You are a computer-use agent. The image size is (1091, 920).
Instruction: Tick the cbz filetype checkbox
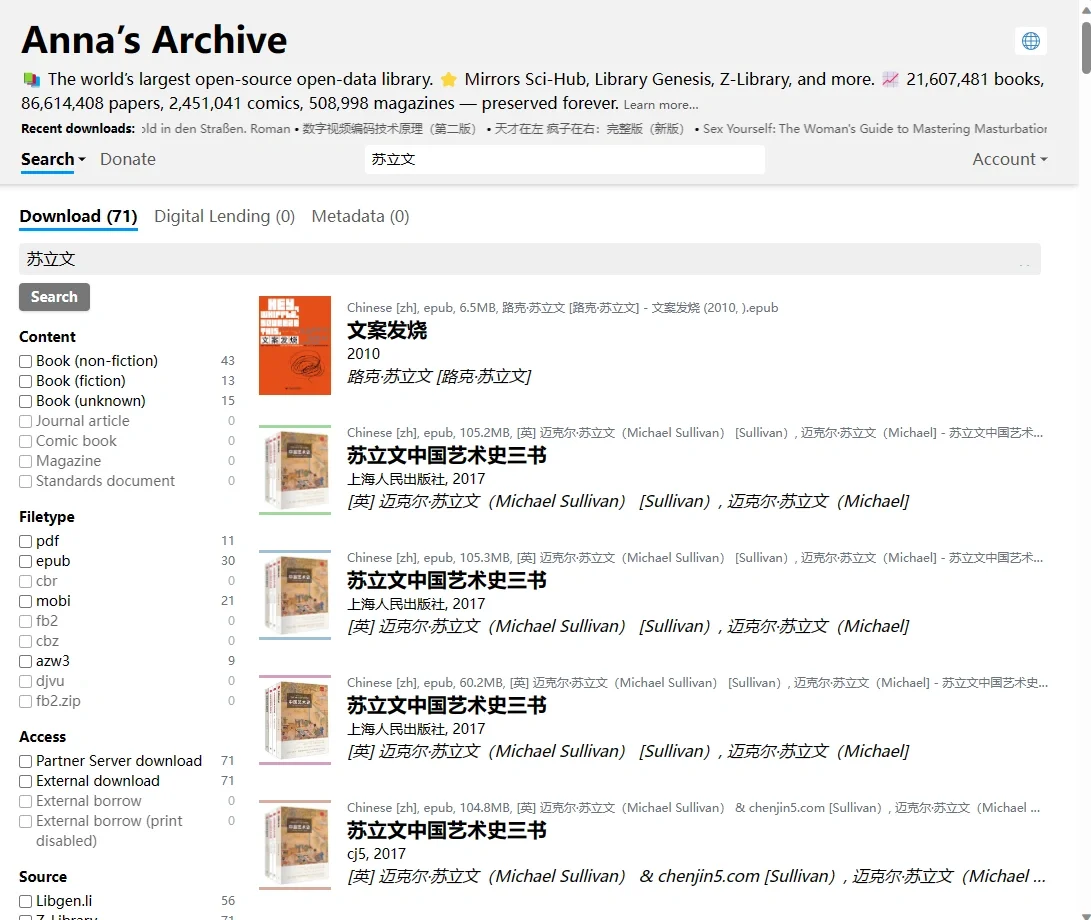point(26,642)
